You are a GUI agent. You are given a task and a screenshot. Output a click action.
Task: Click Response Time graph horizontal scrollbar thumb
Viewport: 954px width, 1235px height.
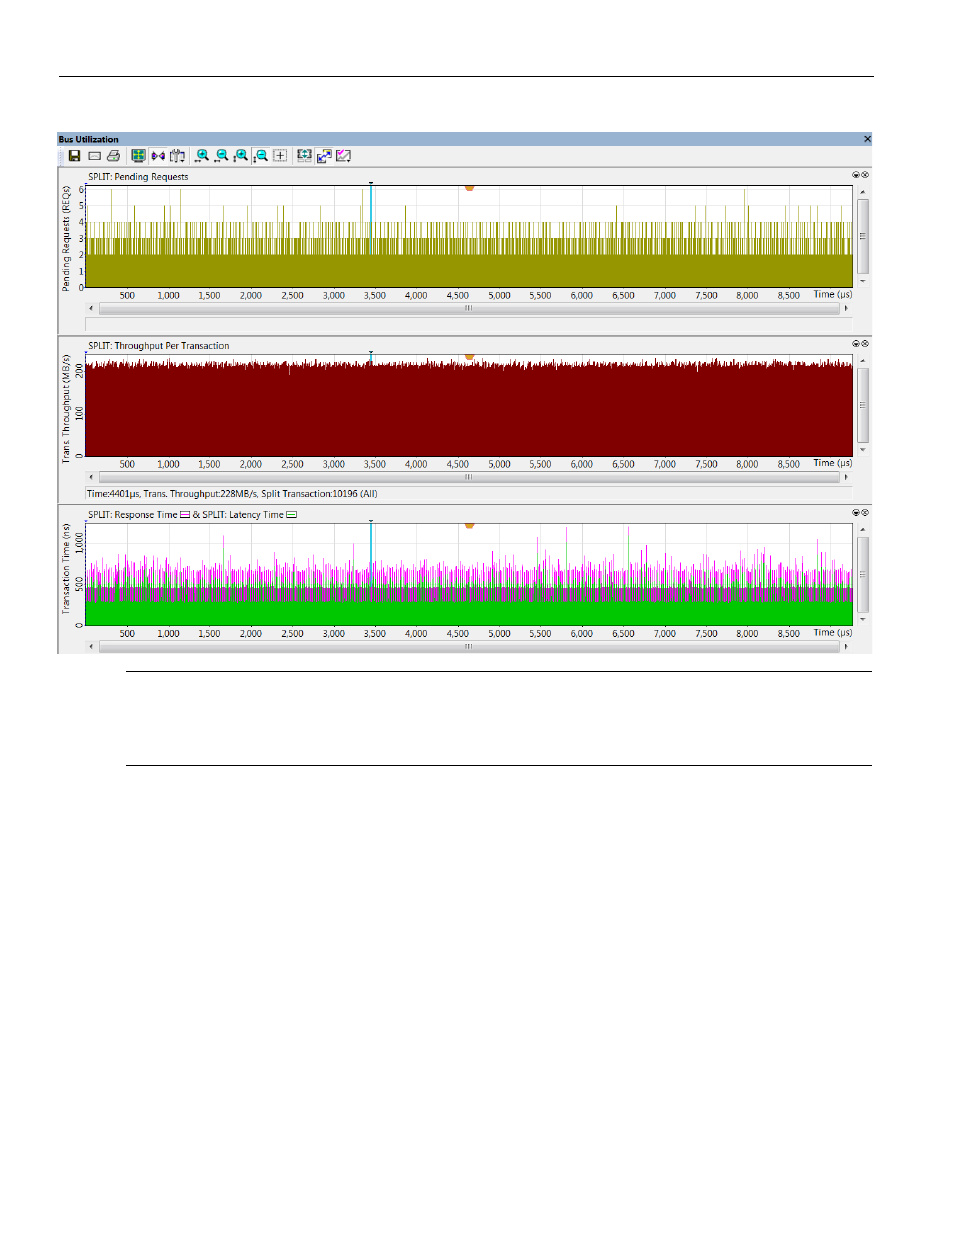pyautogui.click(x=468, y=646)
